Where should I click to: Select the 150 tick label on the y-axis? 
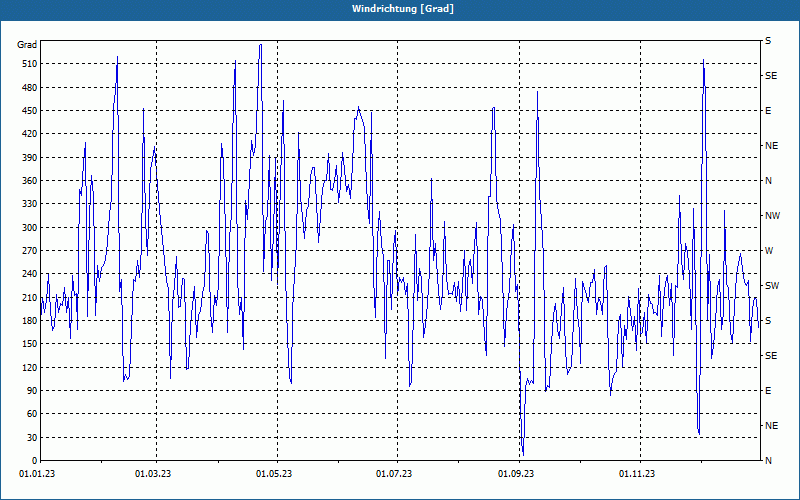30,344
